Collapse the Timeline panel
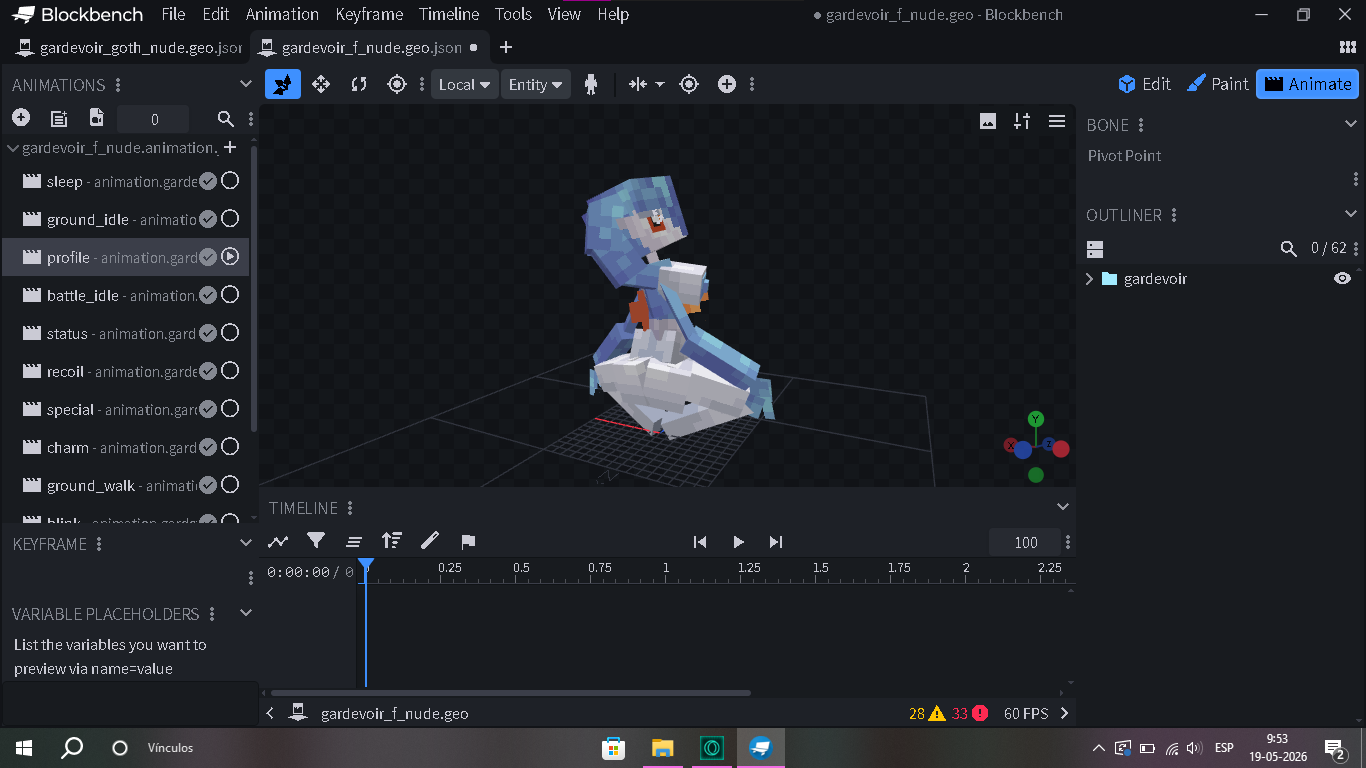Image resolution: width=1366 pixels, height=768 pixels. point(1063,507)
